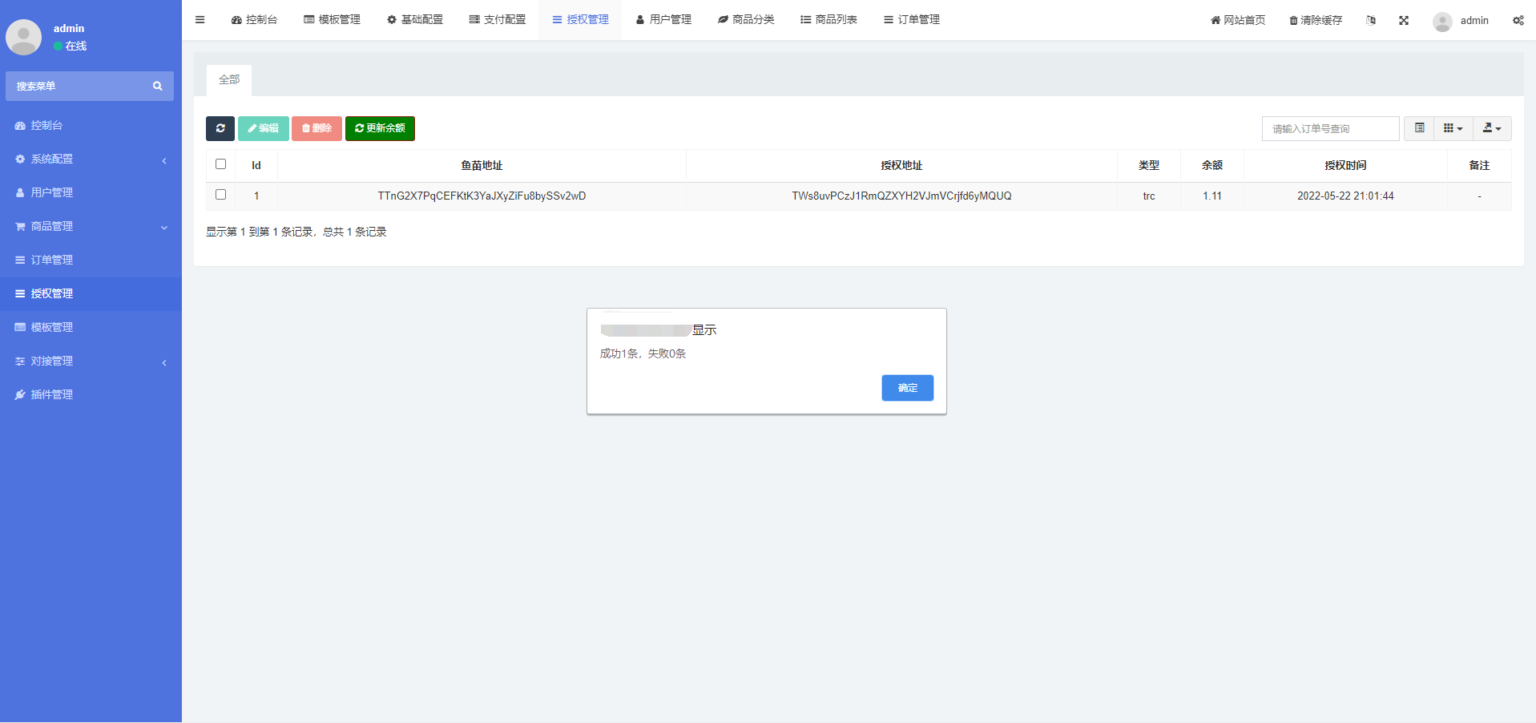Screen dimensions: 1536x723
Task: Tick the select-all checkbox in the table header
Action: coord(221,164)
